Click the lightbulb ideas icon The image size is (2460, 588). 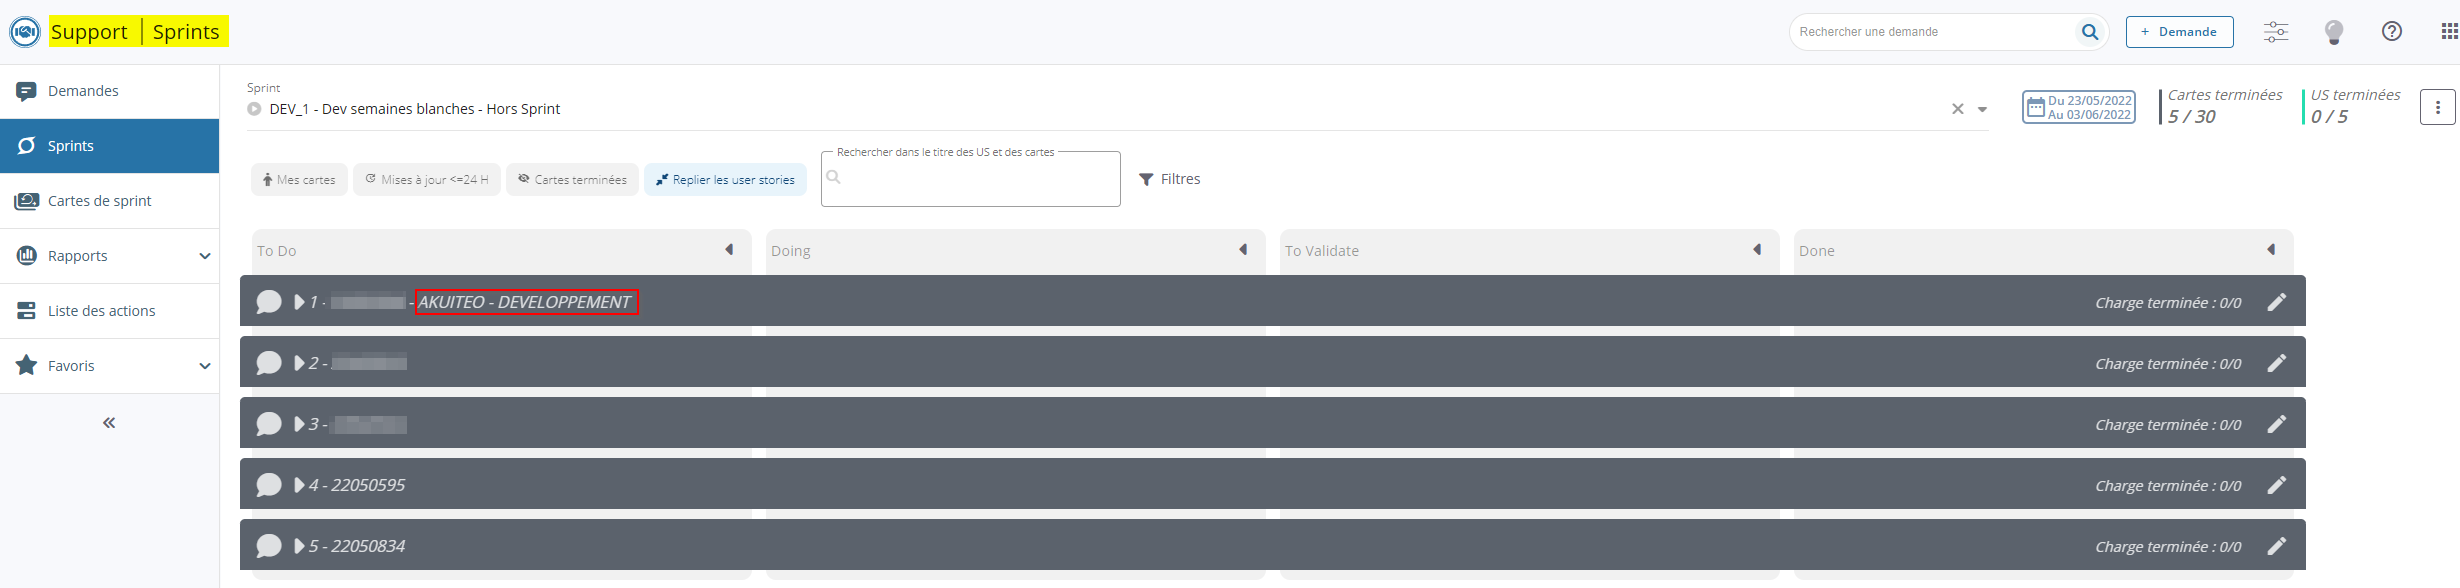(x=2333, y=32)
